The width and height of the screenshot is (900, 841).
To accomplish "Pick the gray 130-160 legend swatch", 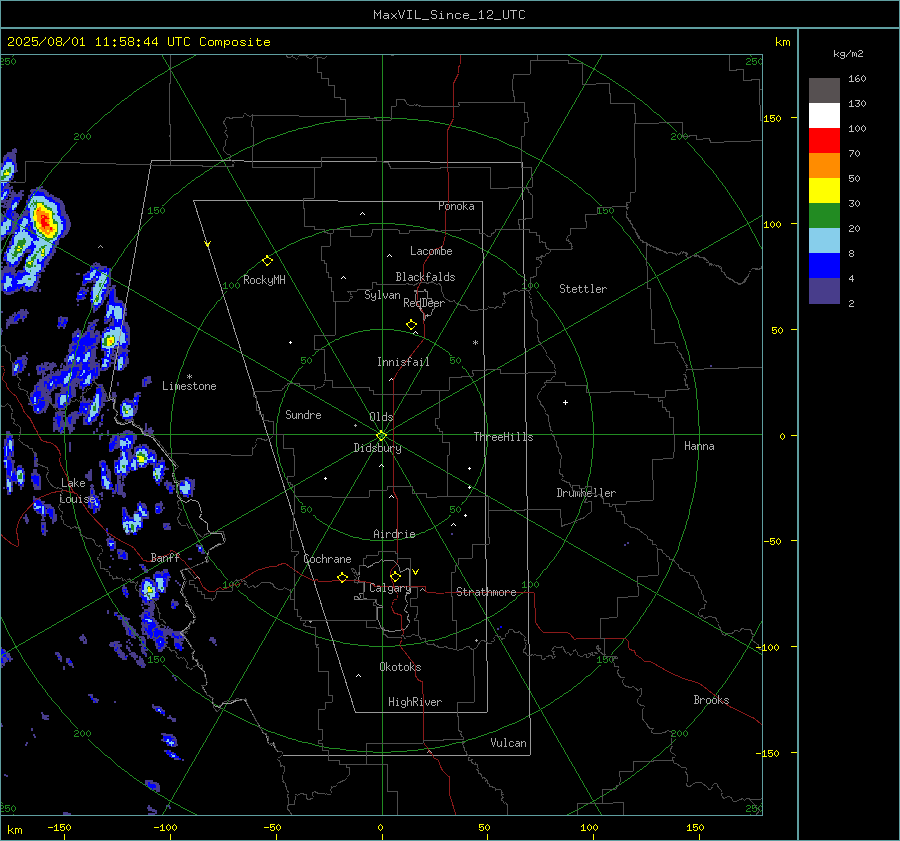I will pos(824,91).
